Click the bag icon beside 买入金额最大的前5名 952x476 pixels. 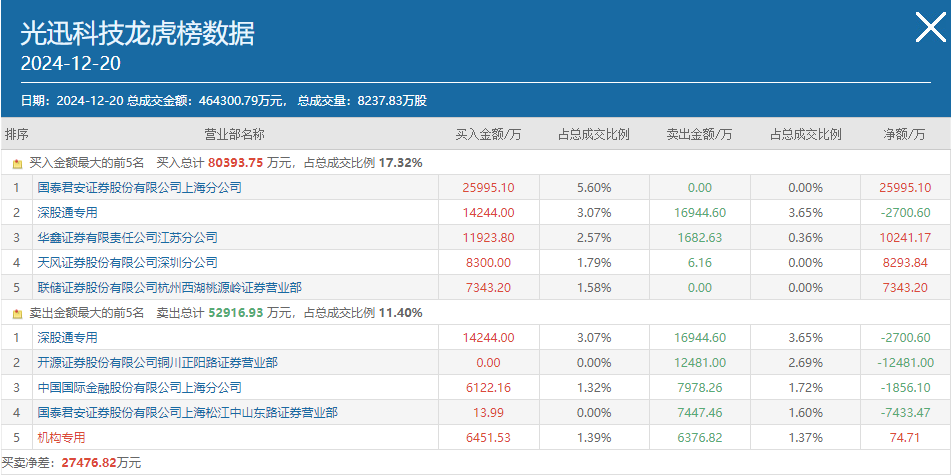click(18, 163)
